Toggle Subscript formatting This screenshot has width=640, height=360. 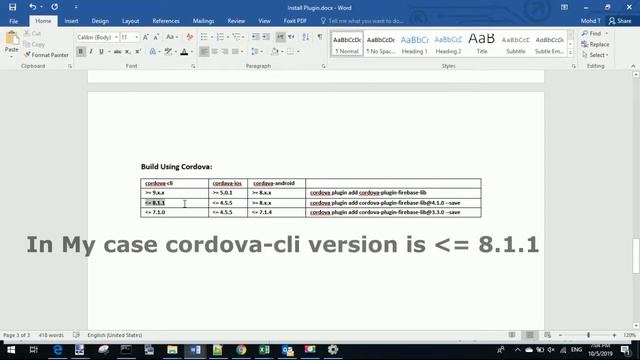pos(128,51)
